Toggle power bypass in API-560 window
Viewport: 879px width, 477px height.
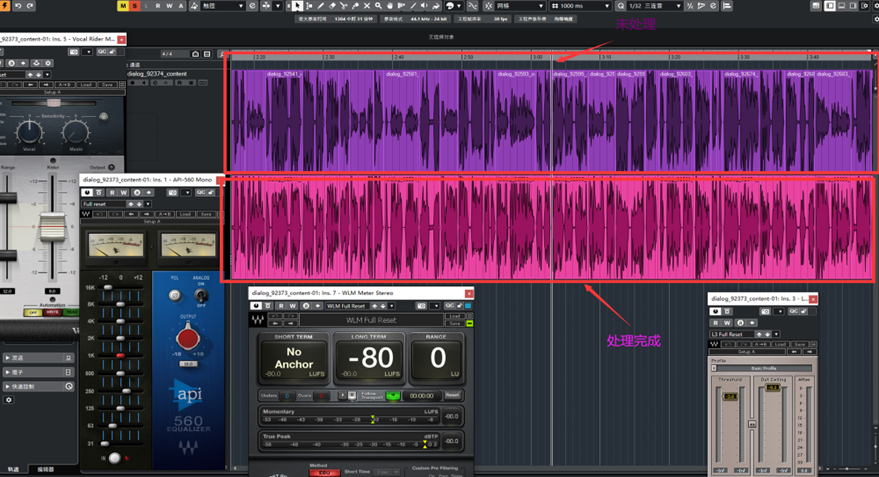pos(87,192)
